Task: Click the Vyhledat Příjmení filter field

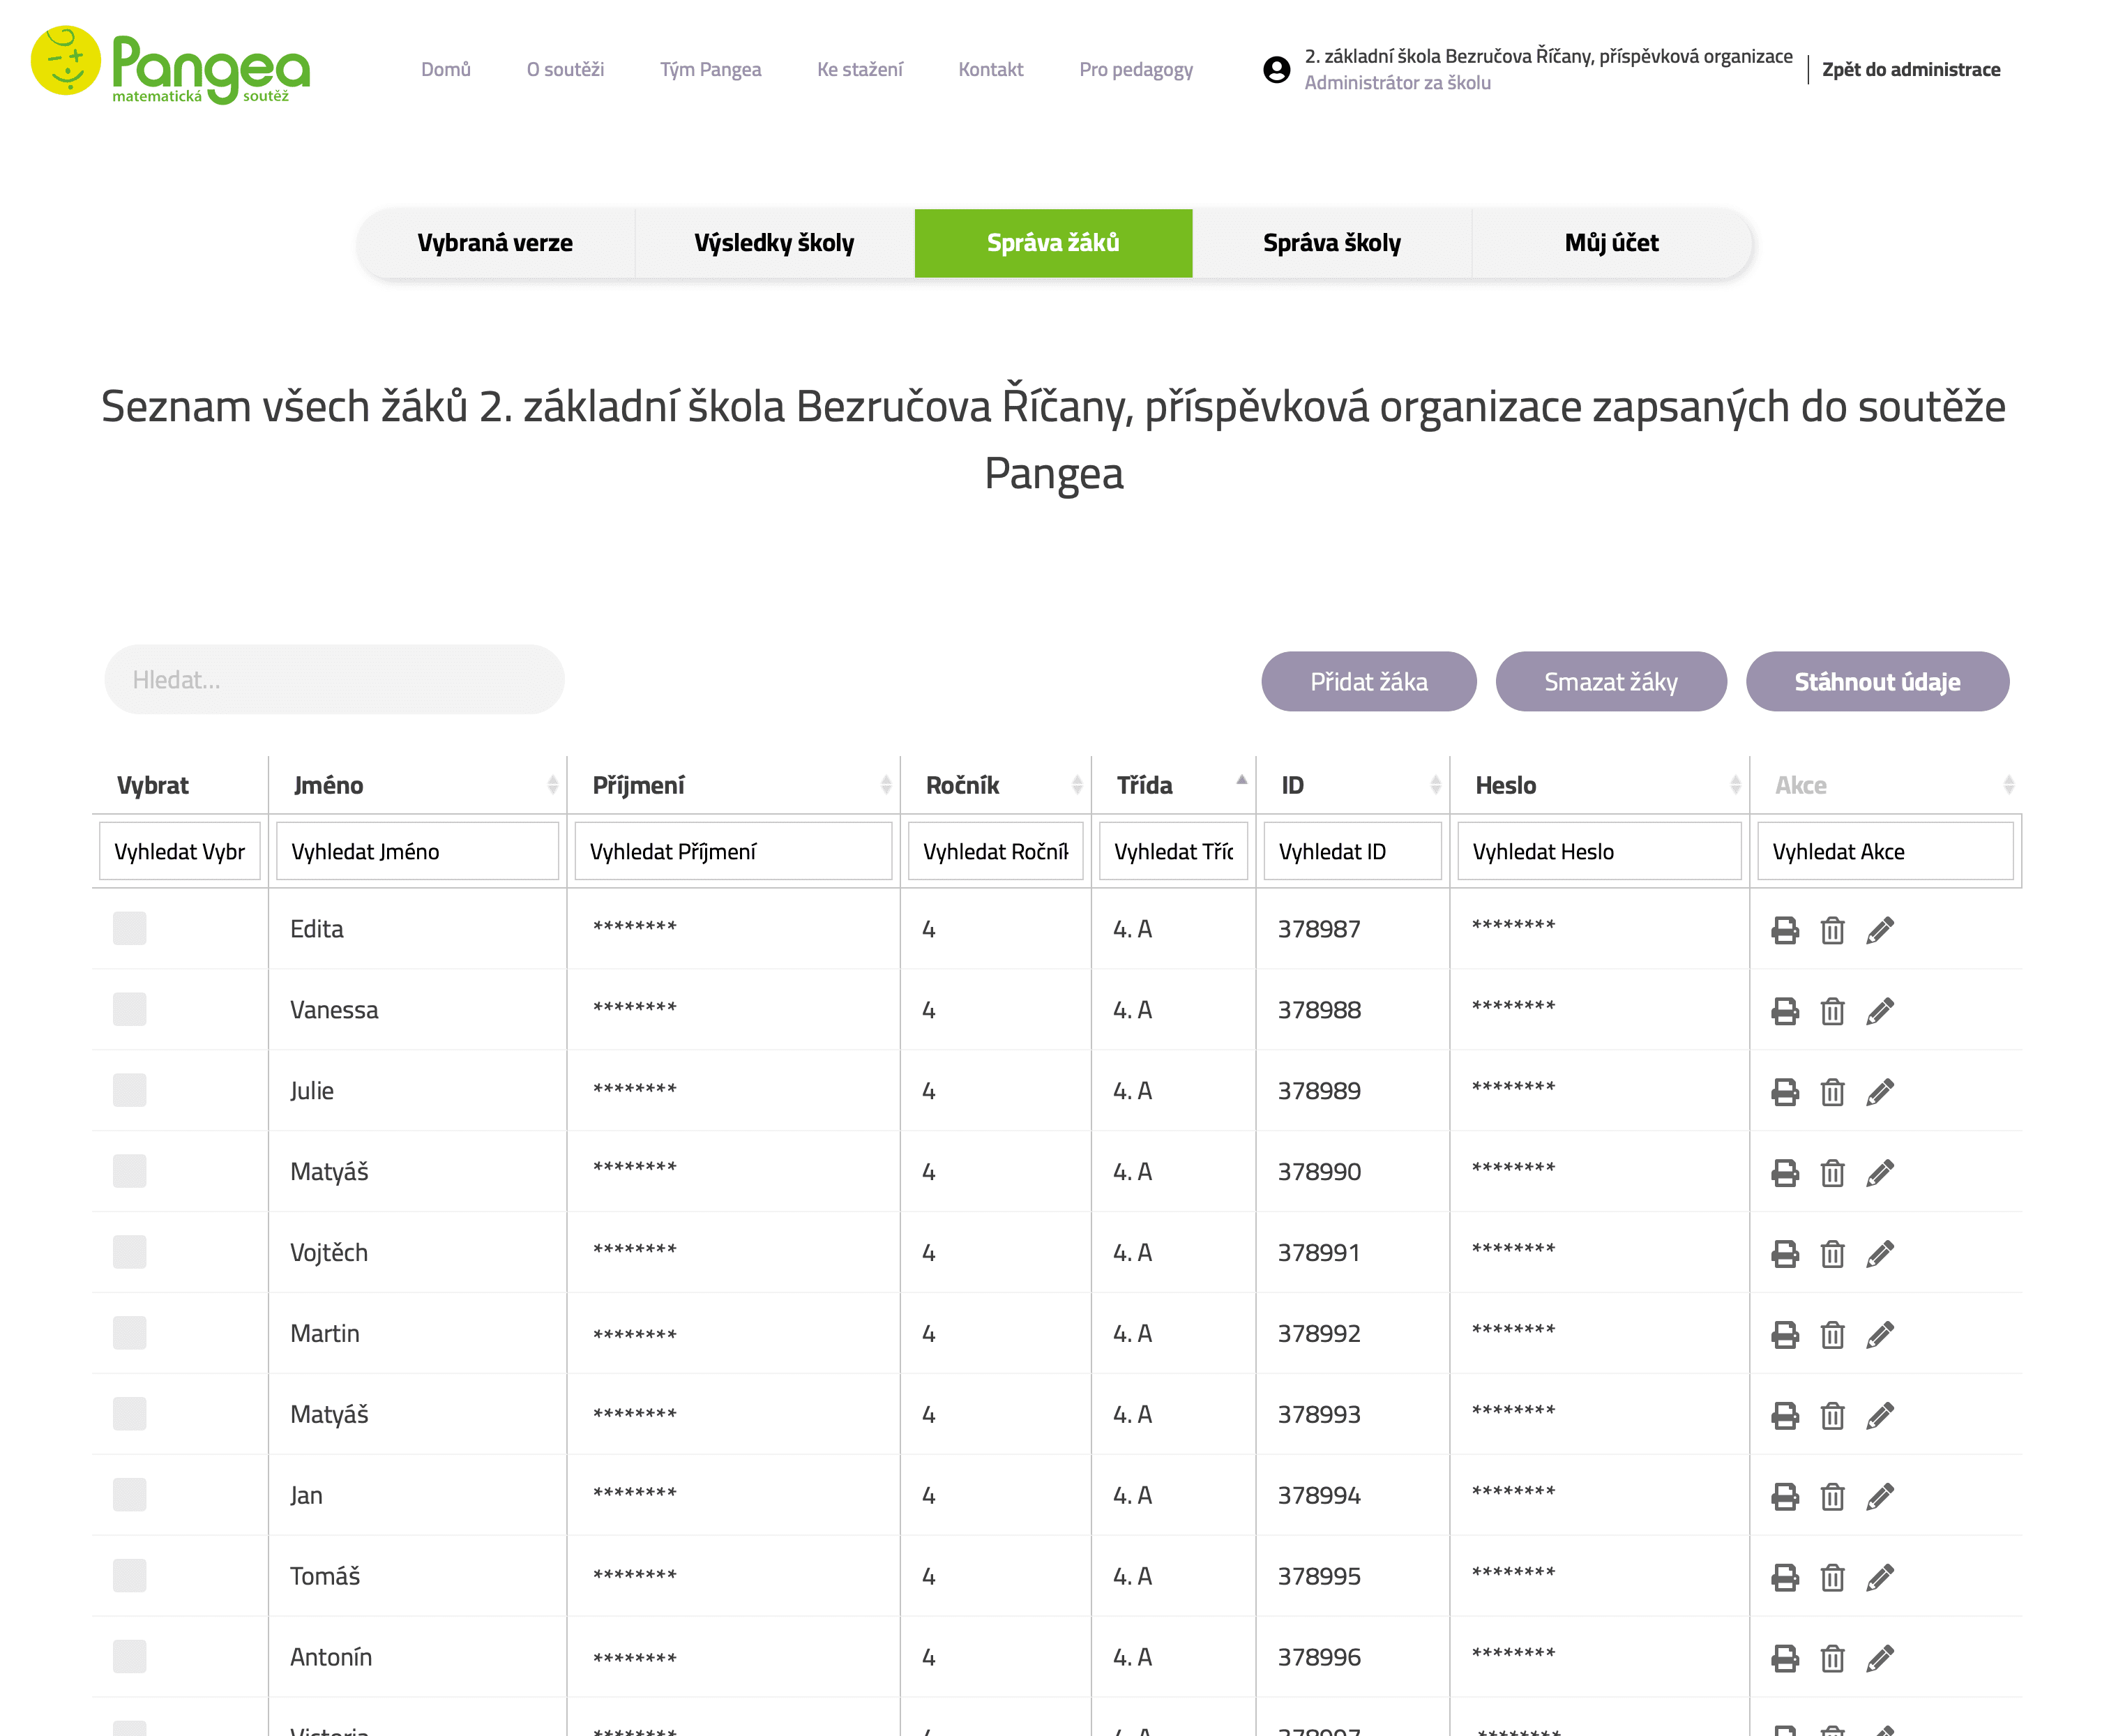Action: point(733,851)
